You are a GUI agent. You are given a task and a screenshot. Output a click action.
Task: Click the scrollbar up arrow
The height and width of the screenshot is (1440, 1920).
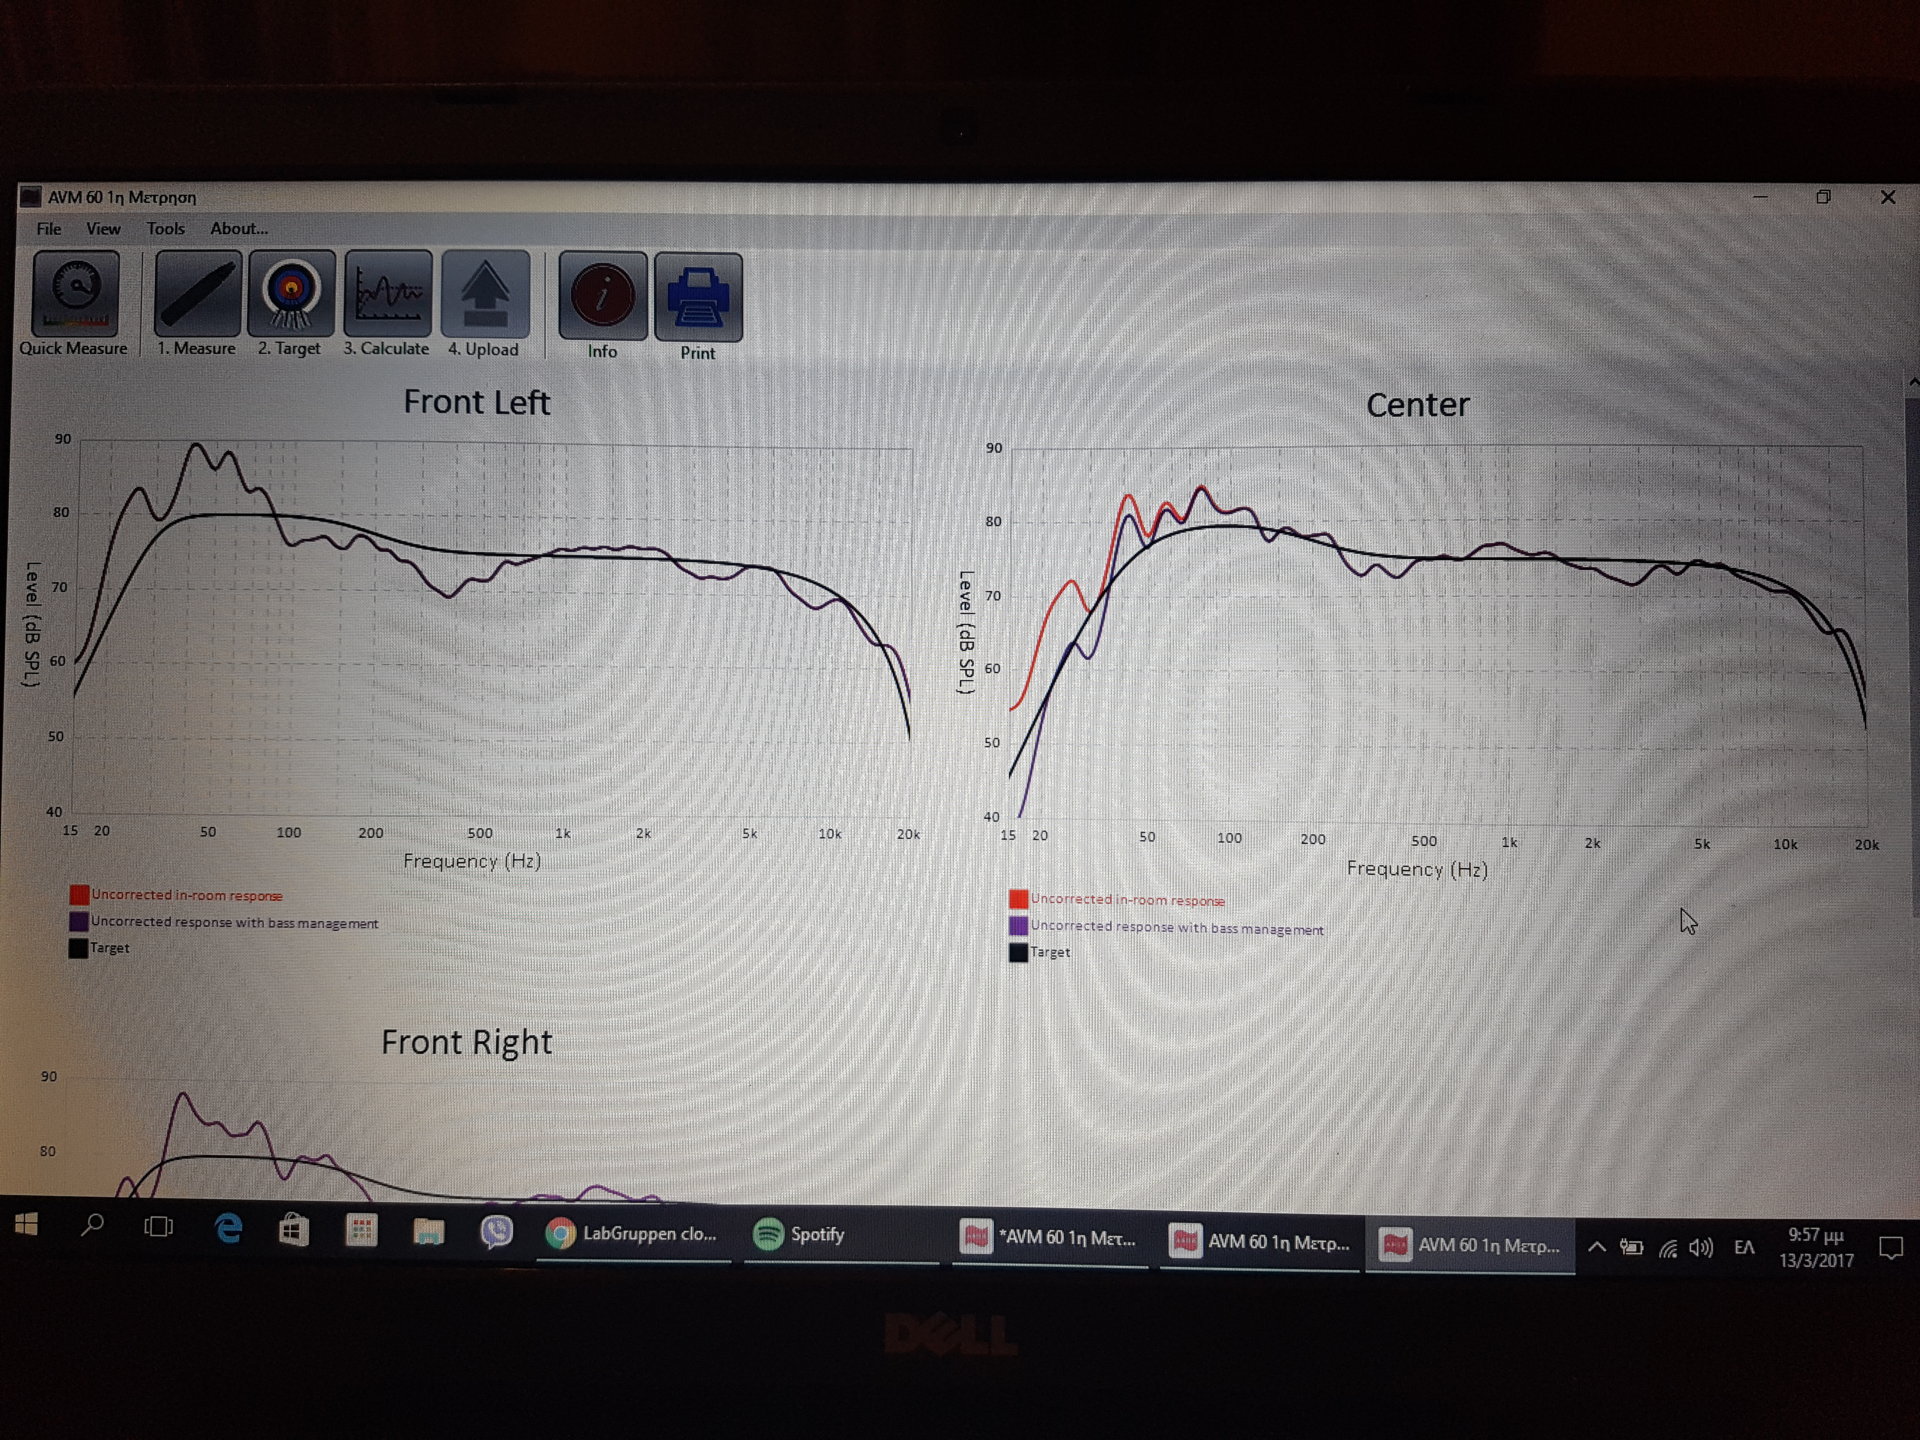click(1913, 382)
